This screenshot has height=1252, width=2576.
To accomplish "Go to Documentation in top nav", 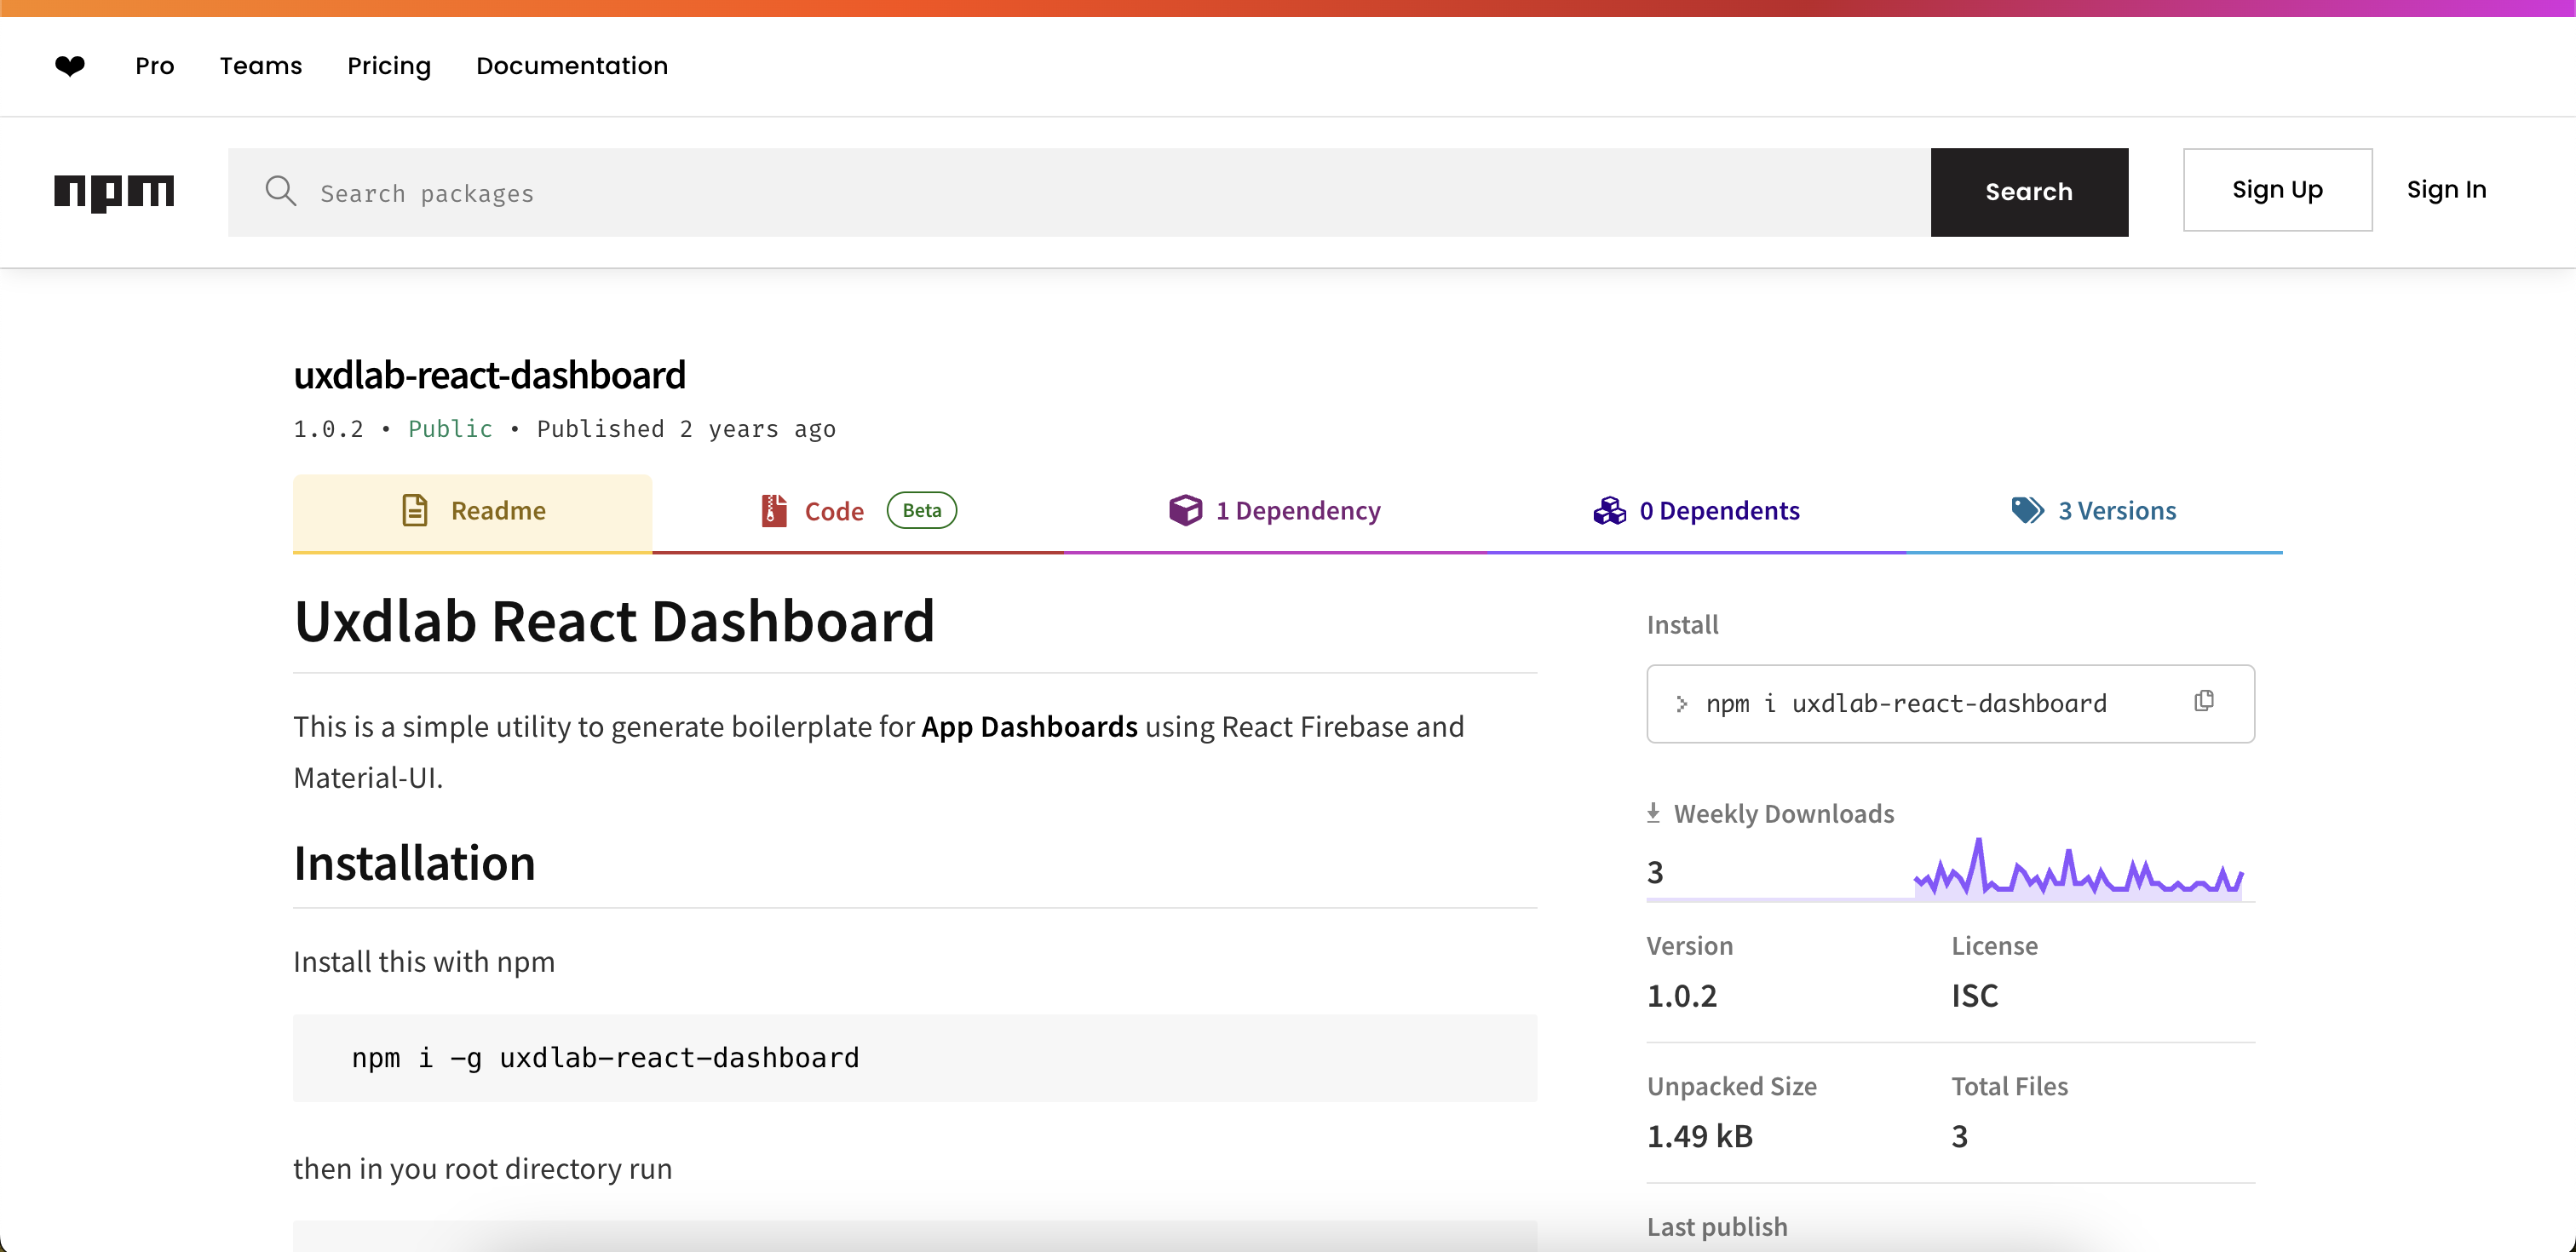I will pyautogui.click(x=571, y=66).
